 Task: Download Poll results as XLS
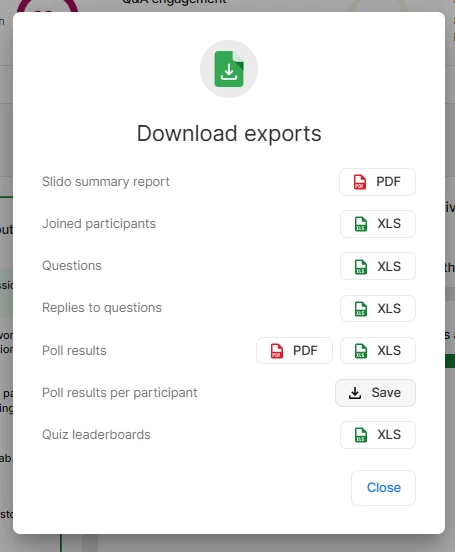pos(378,351)
